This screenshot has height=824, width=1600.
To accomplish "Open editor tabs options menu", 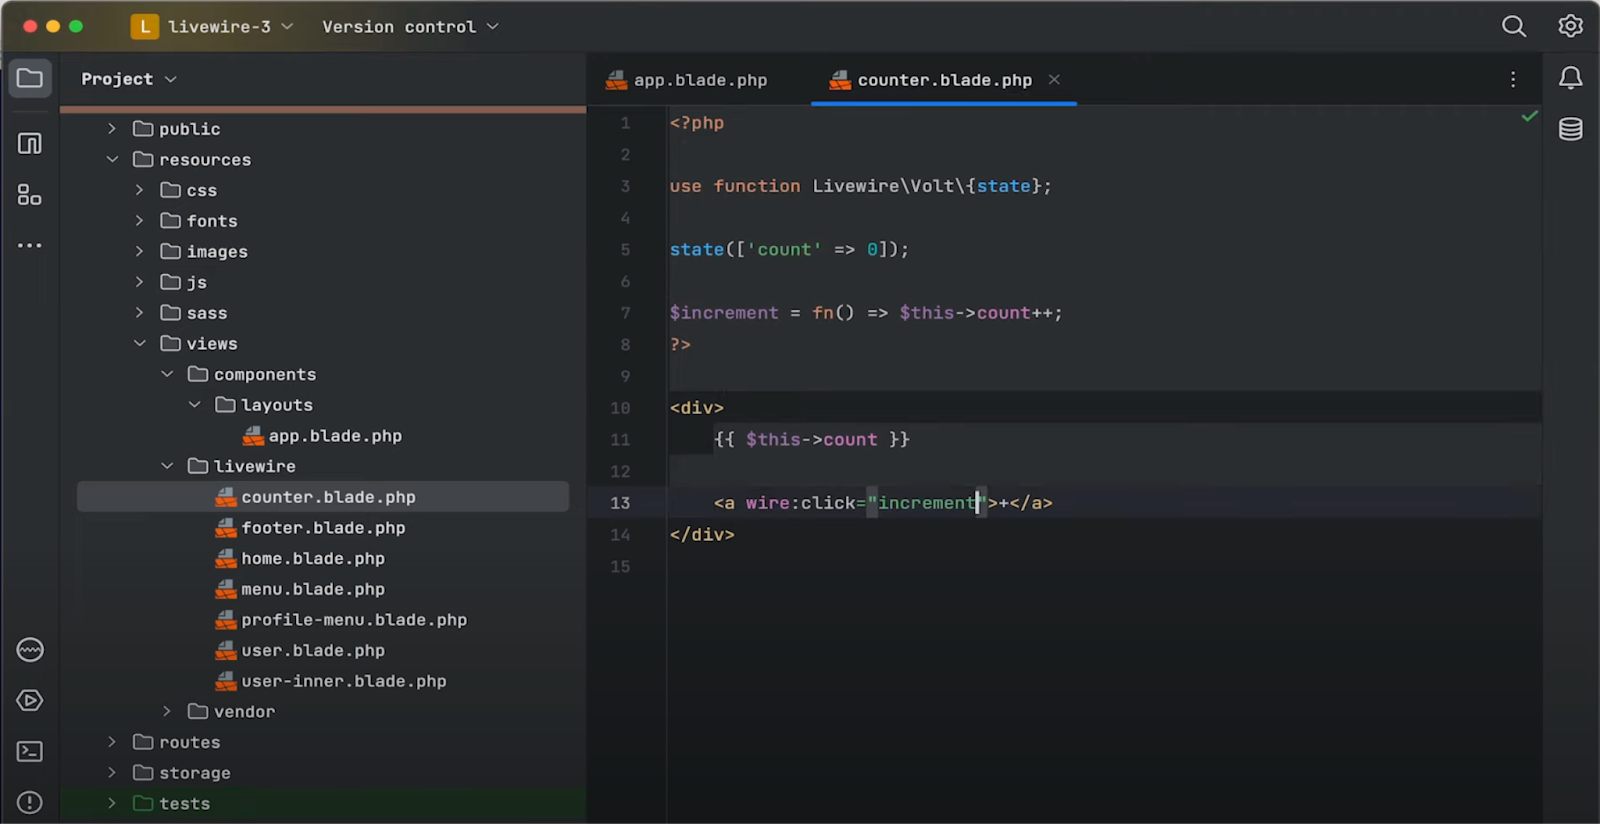I will tap(1513, 79).
